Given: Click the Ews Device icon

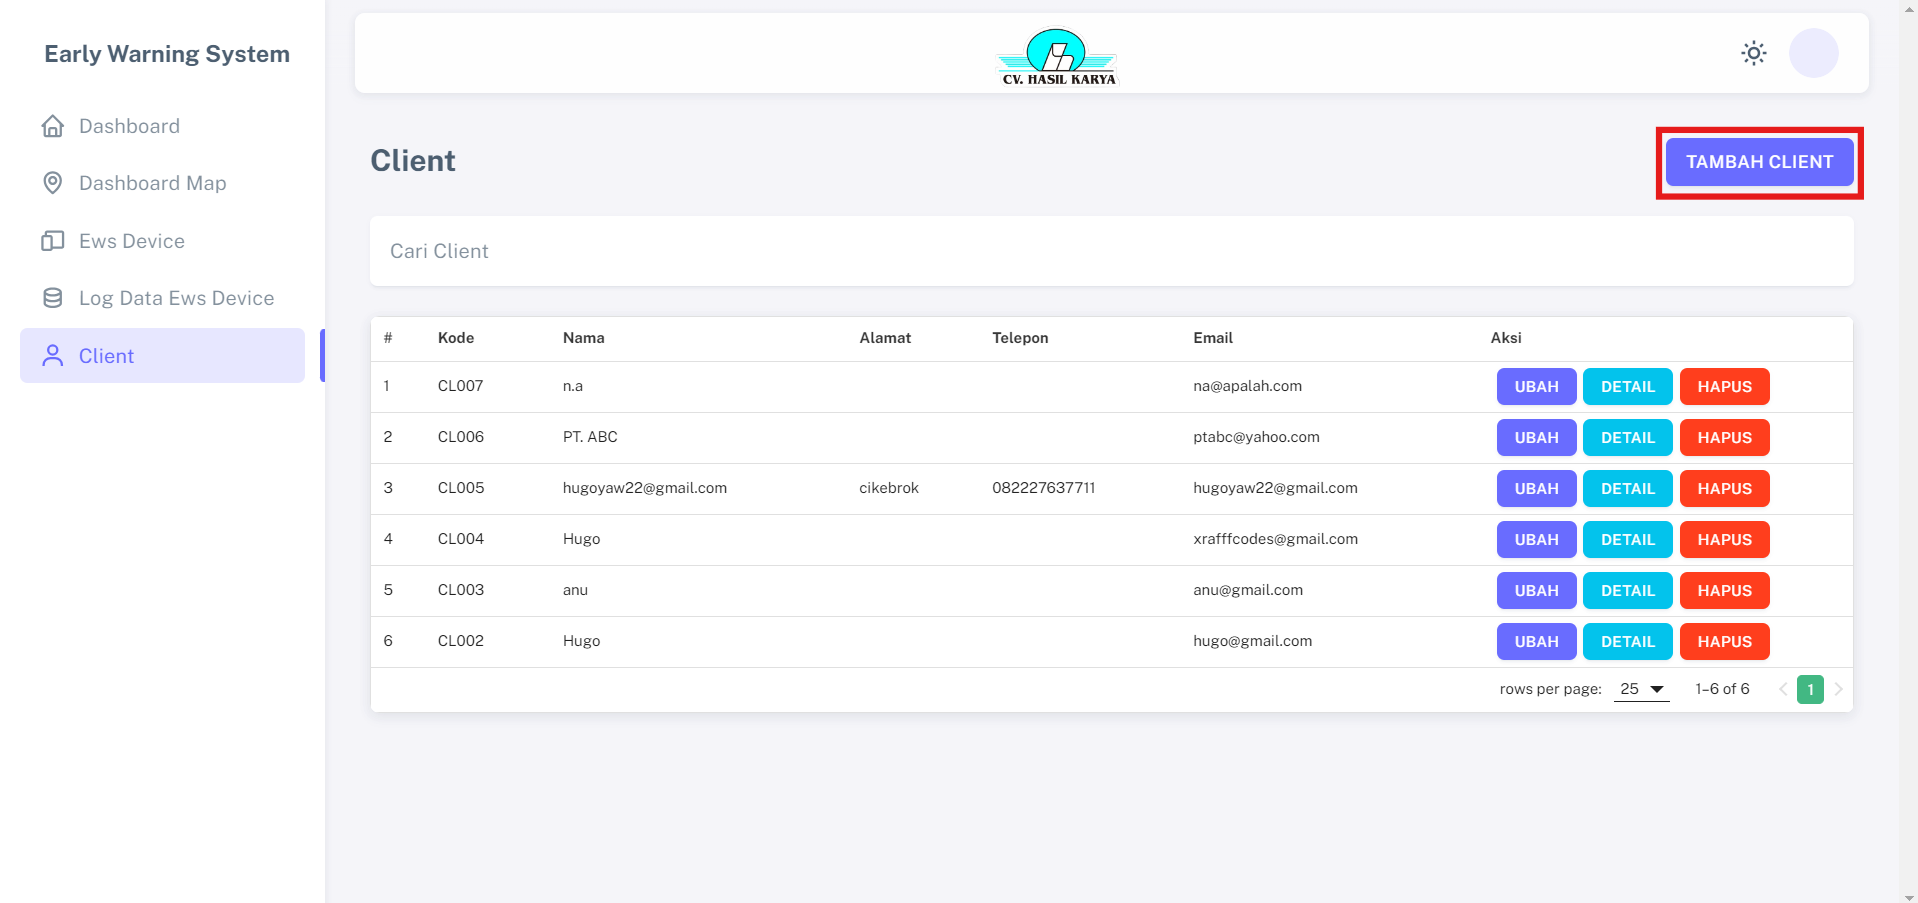Looking at the screenshot, I should pyautogui.click(x=53, y=241).
